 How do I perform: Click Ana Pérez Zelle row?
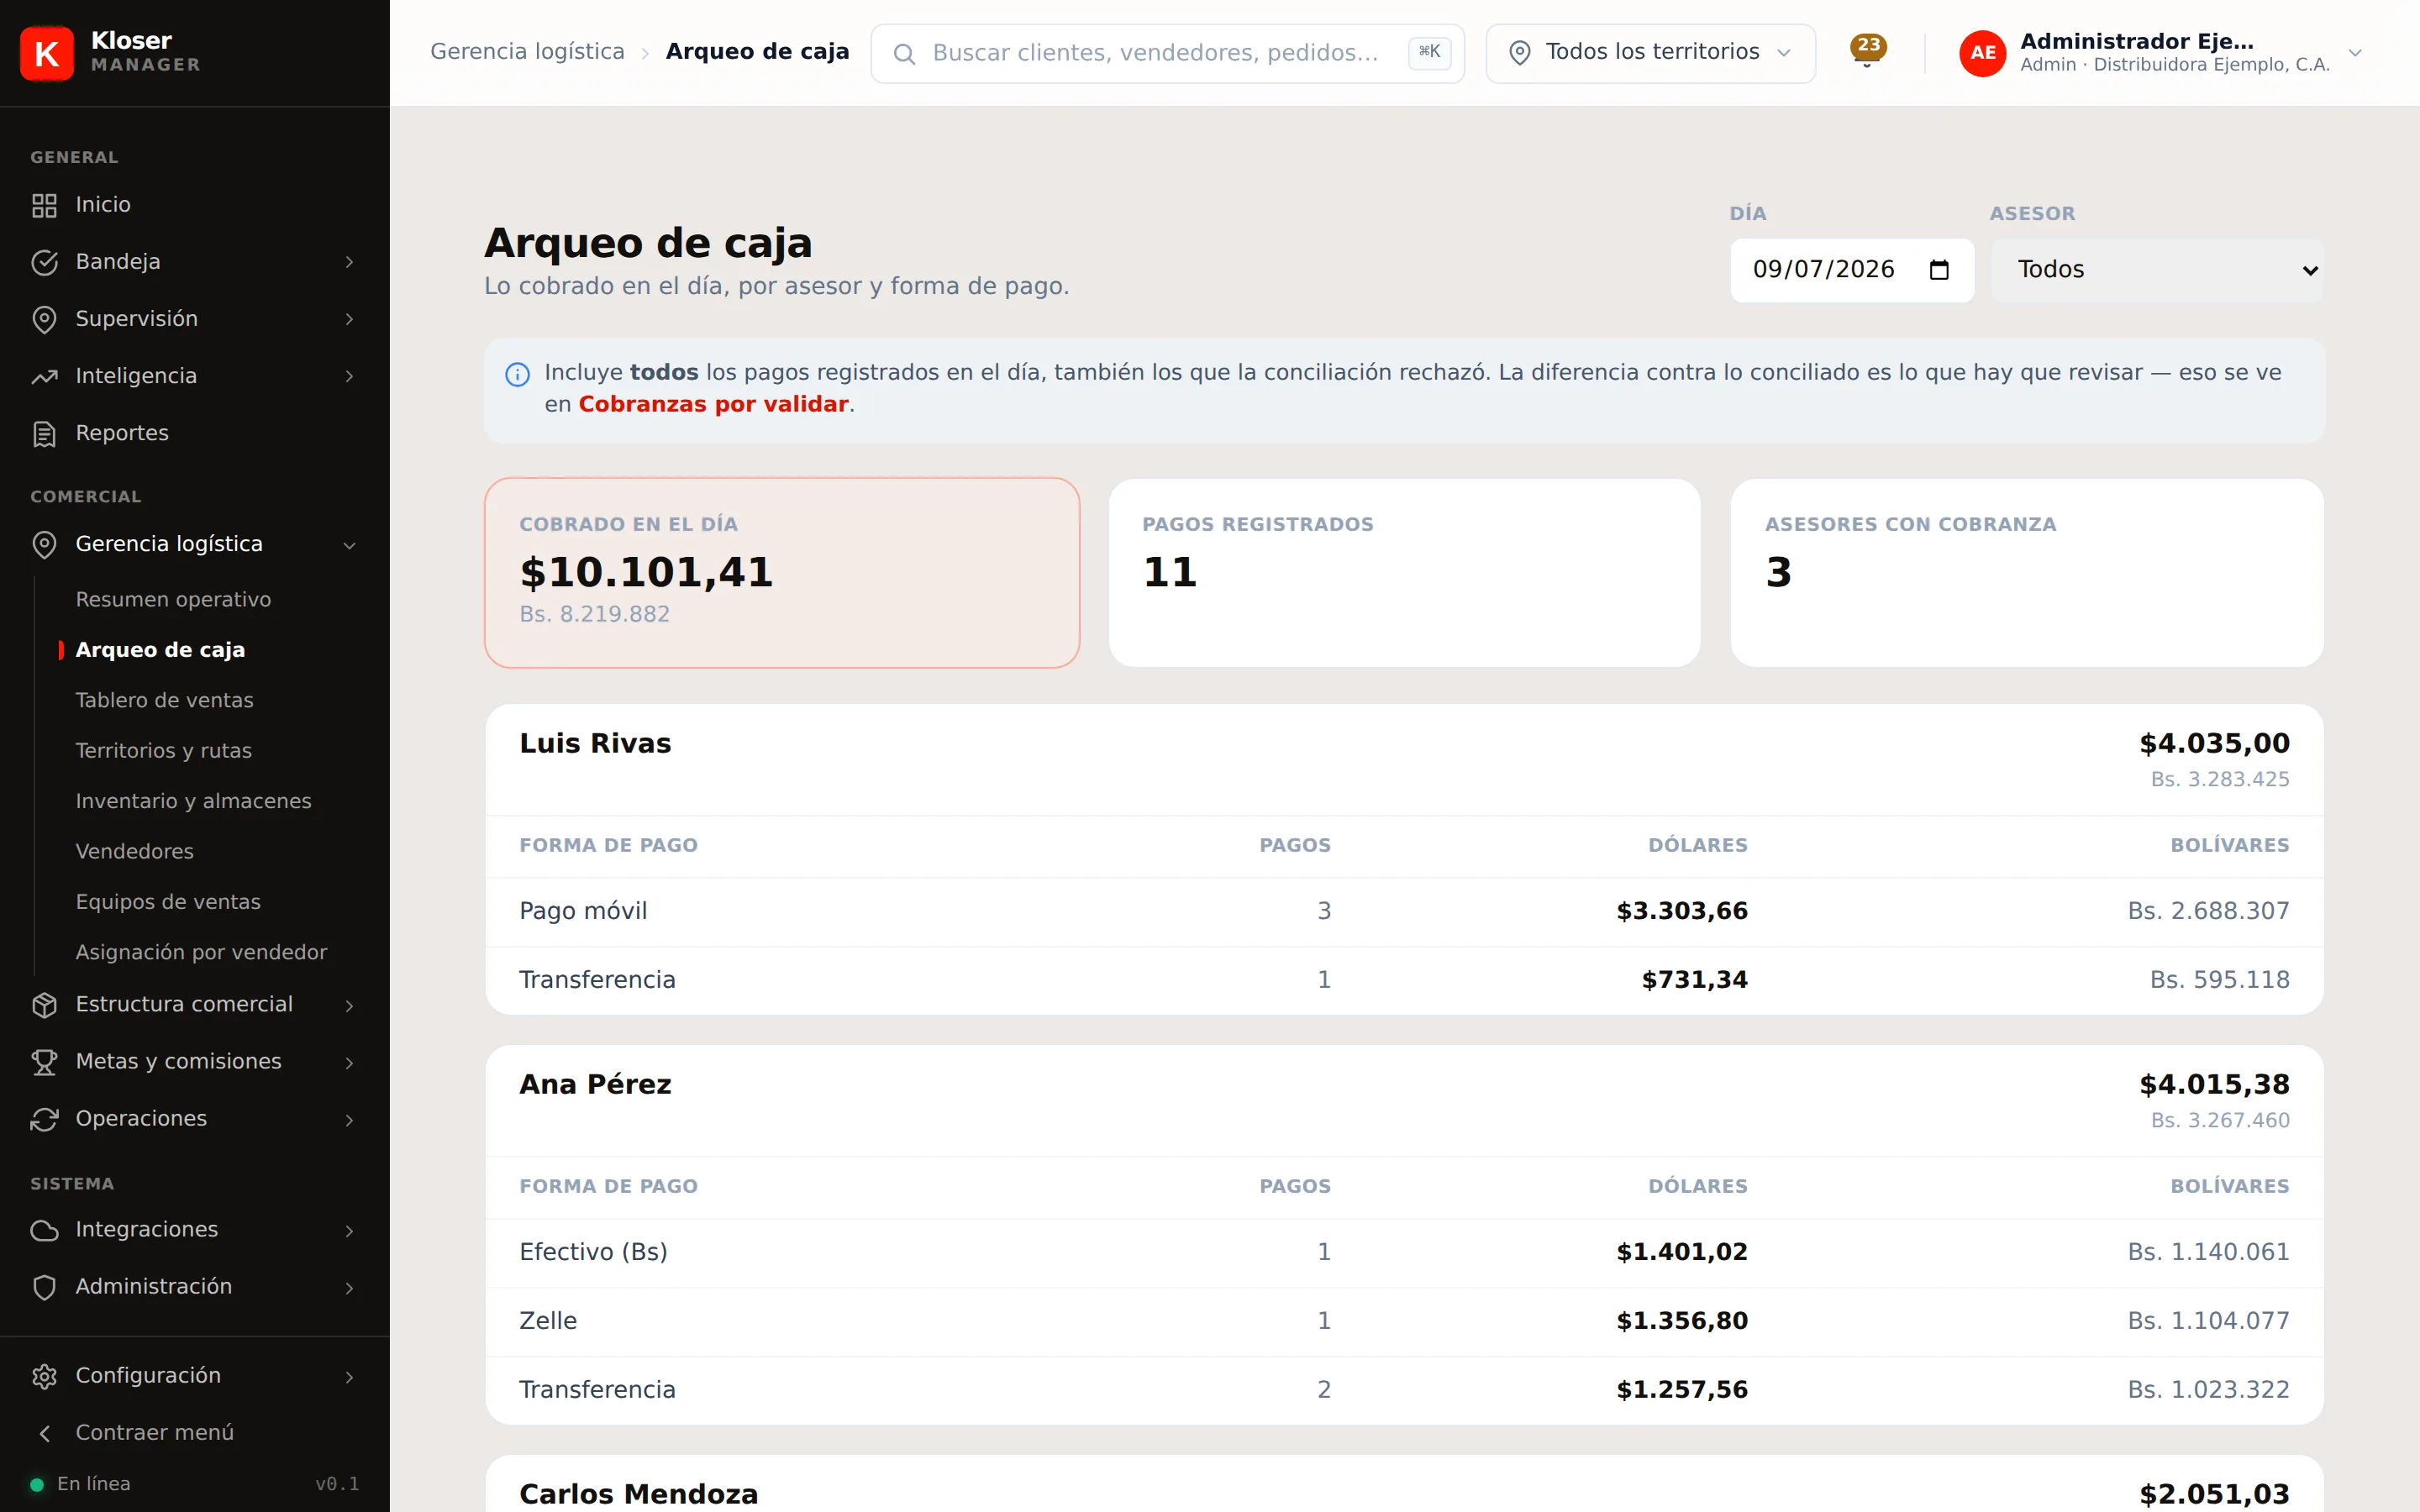coord(1404,1321)
